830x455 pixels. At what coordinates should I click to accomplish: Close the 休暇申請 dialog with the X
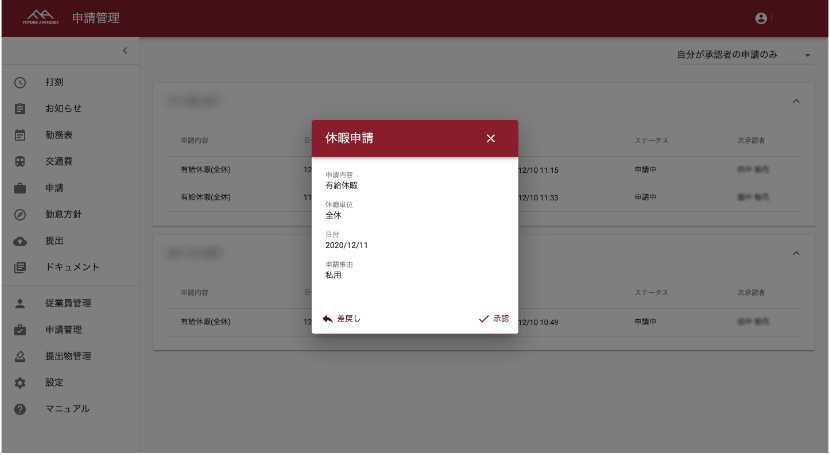(x=491, y=139)
